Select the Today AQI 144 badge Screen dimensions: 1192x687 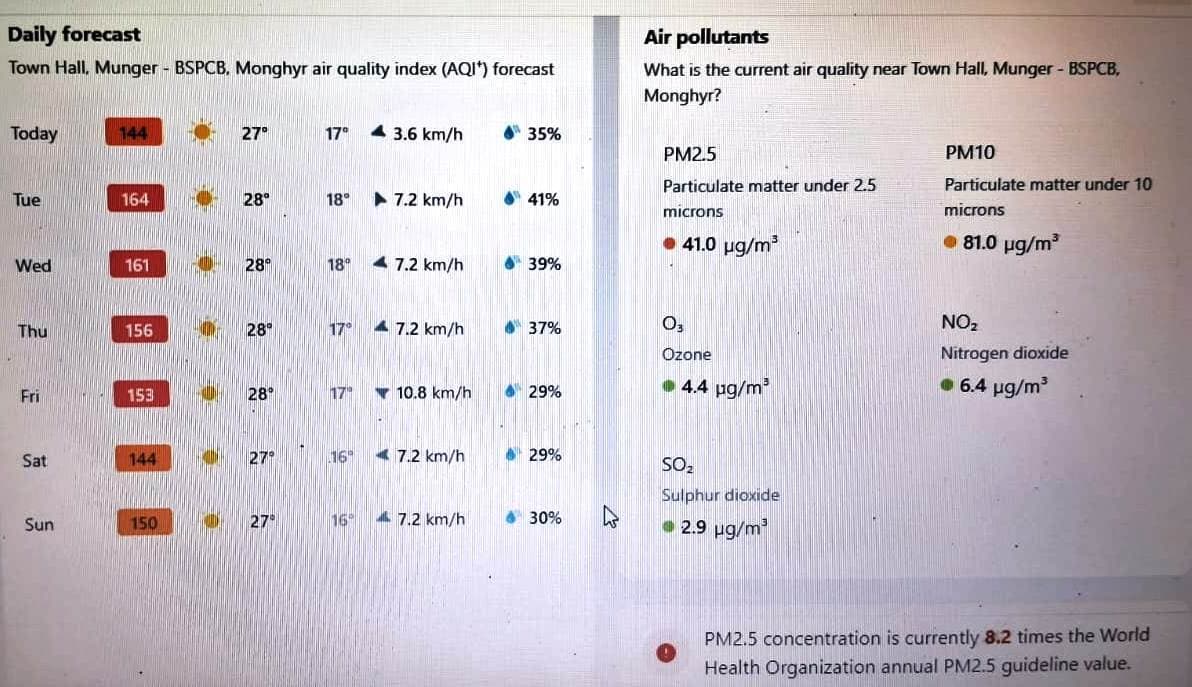(133, 133)
